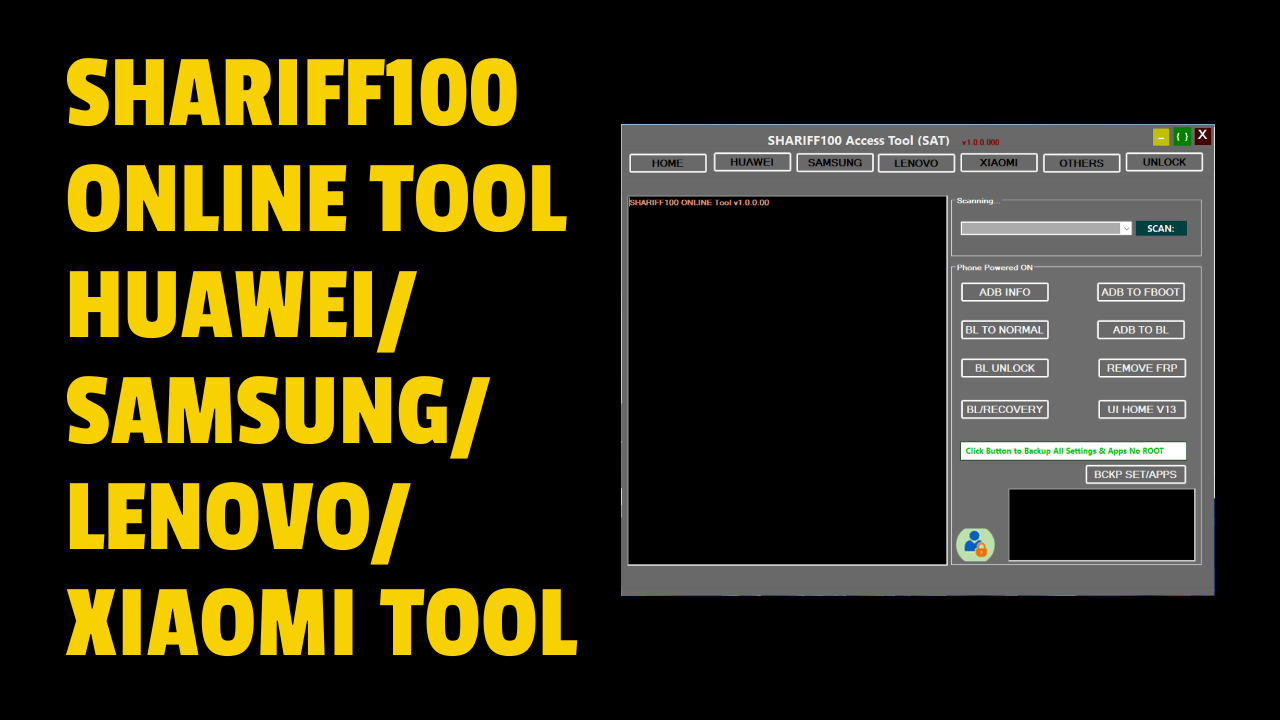1280x720 pixels.
Task: Click the ADB INFO button
Action: [x=1005, y=292]
